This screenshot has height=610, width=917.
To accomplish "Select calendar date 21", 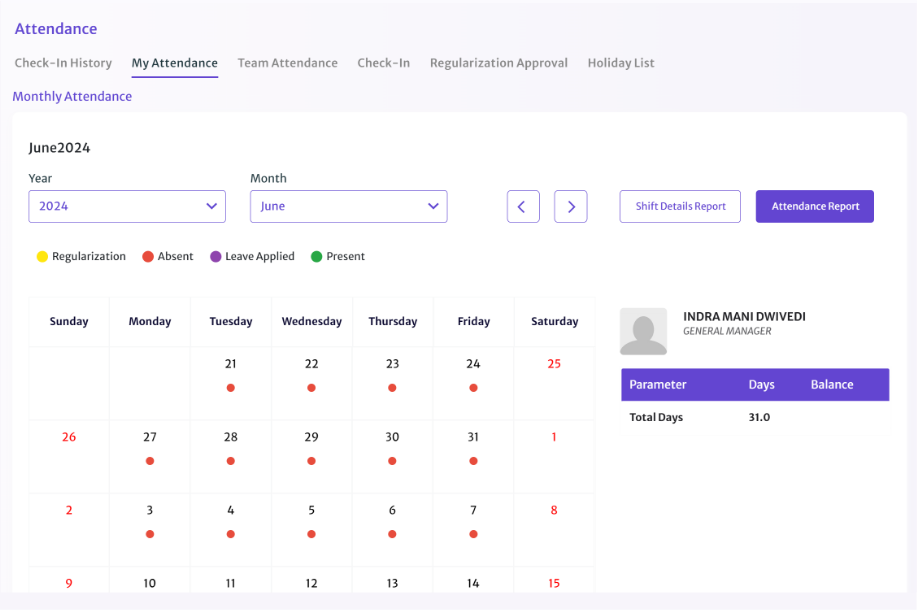I will click(230, 364).
